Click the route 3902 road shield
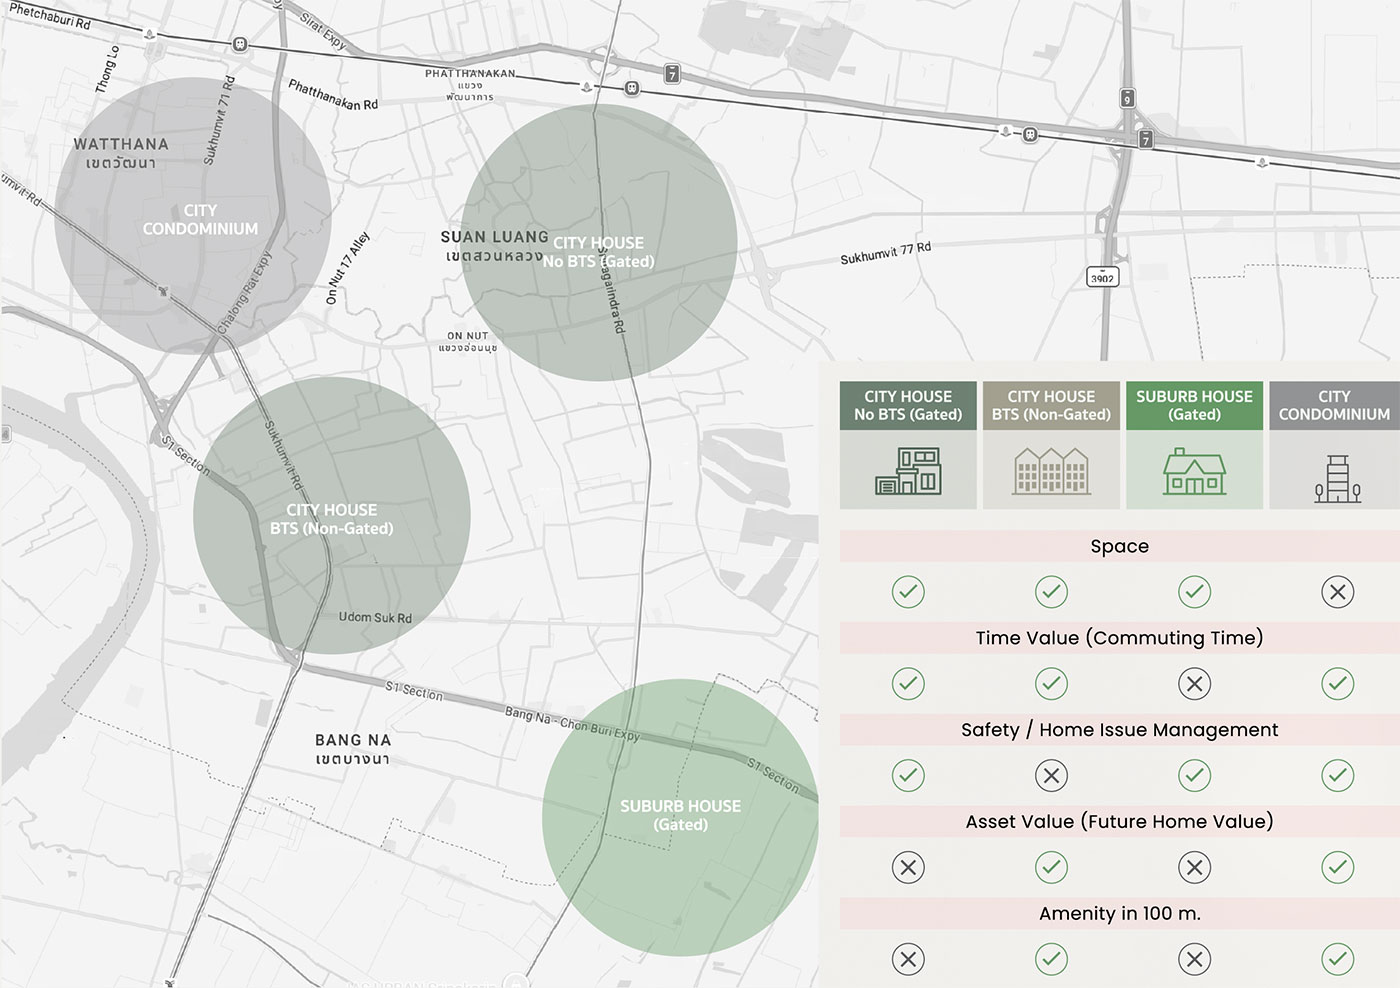Screen dimensions: 1400x988 [x=1102, y=277]
